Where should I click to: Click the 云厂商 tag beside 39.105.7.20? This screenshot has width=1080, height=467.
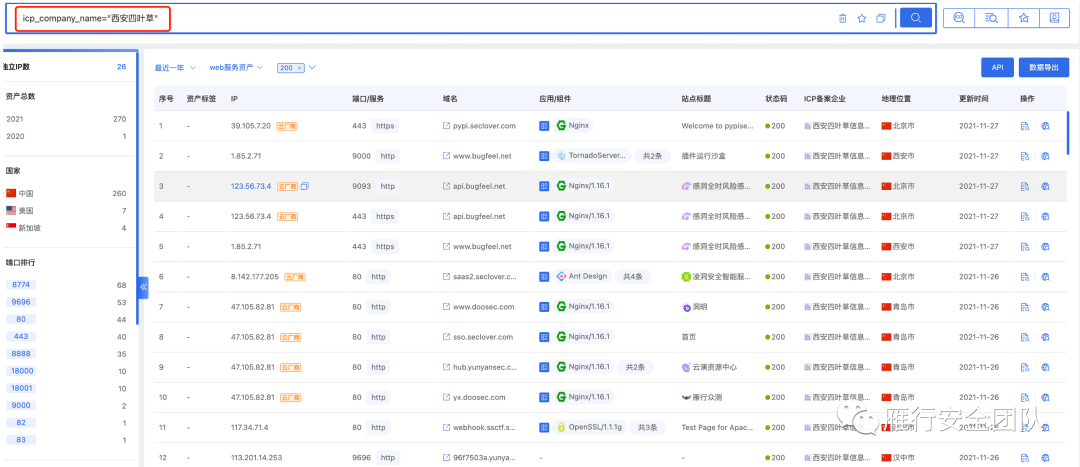(x=287, y=126)
